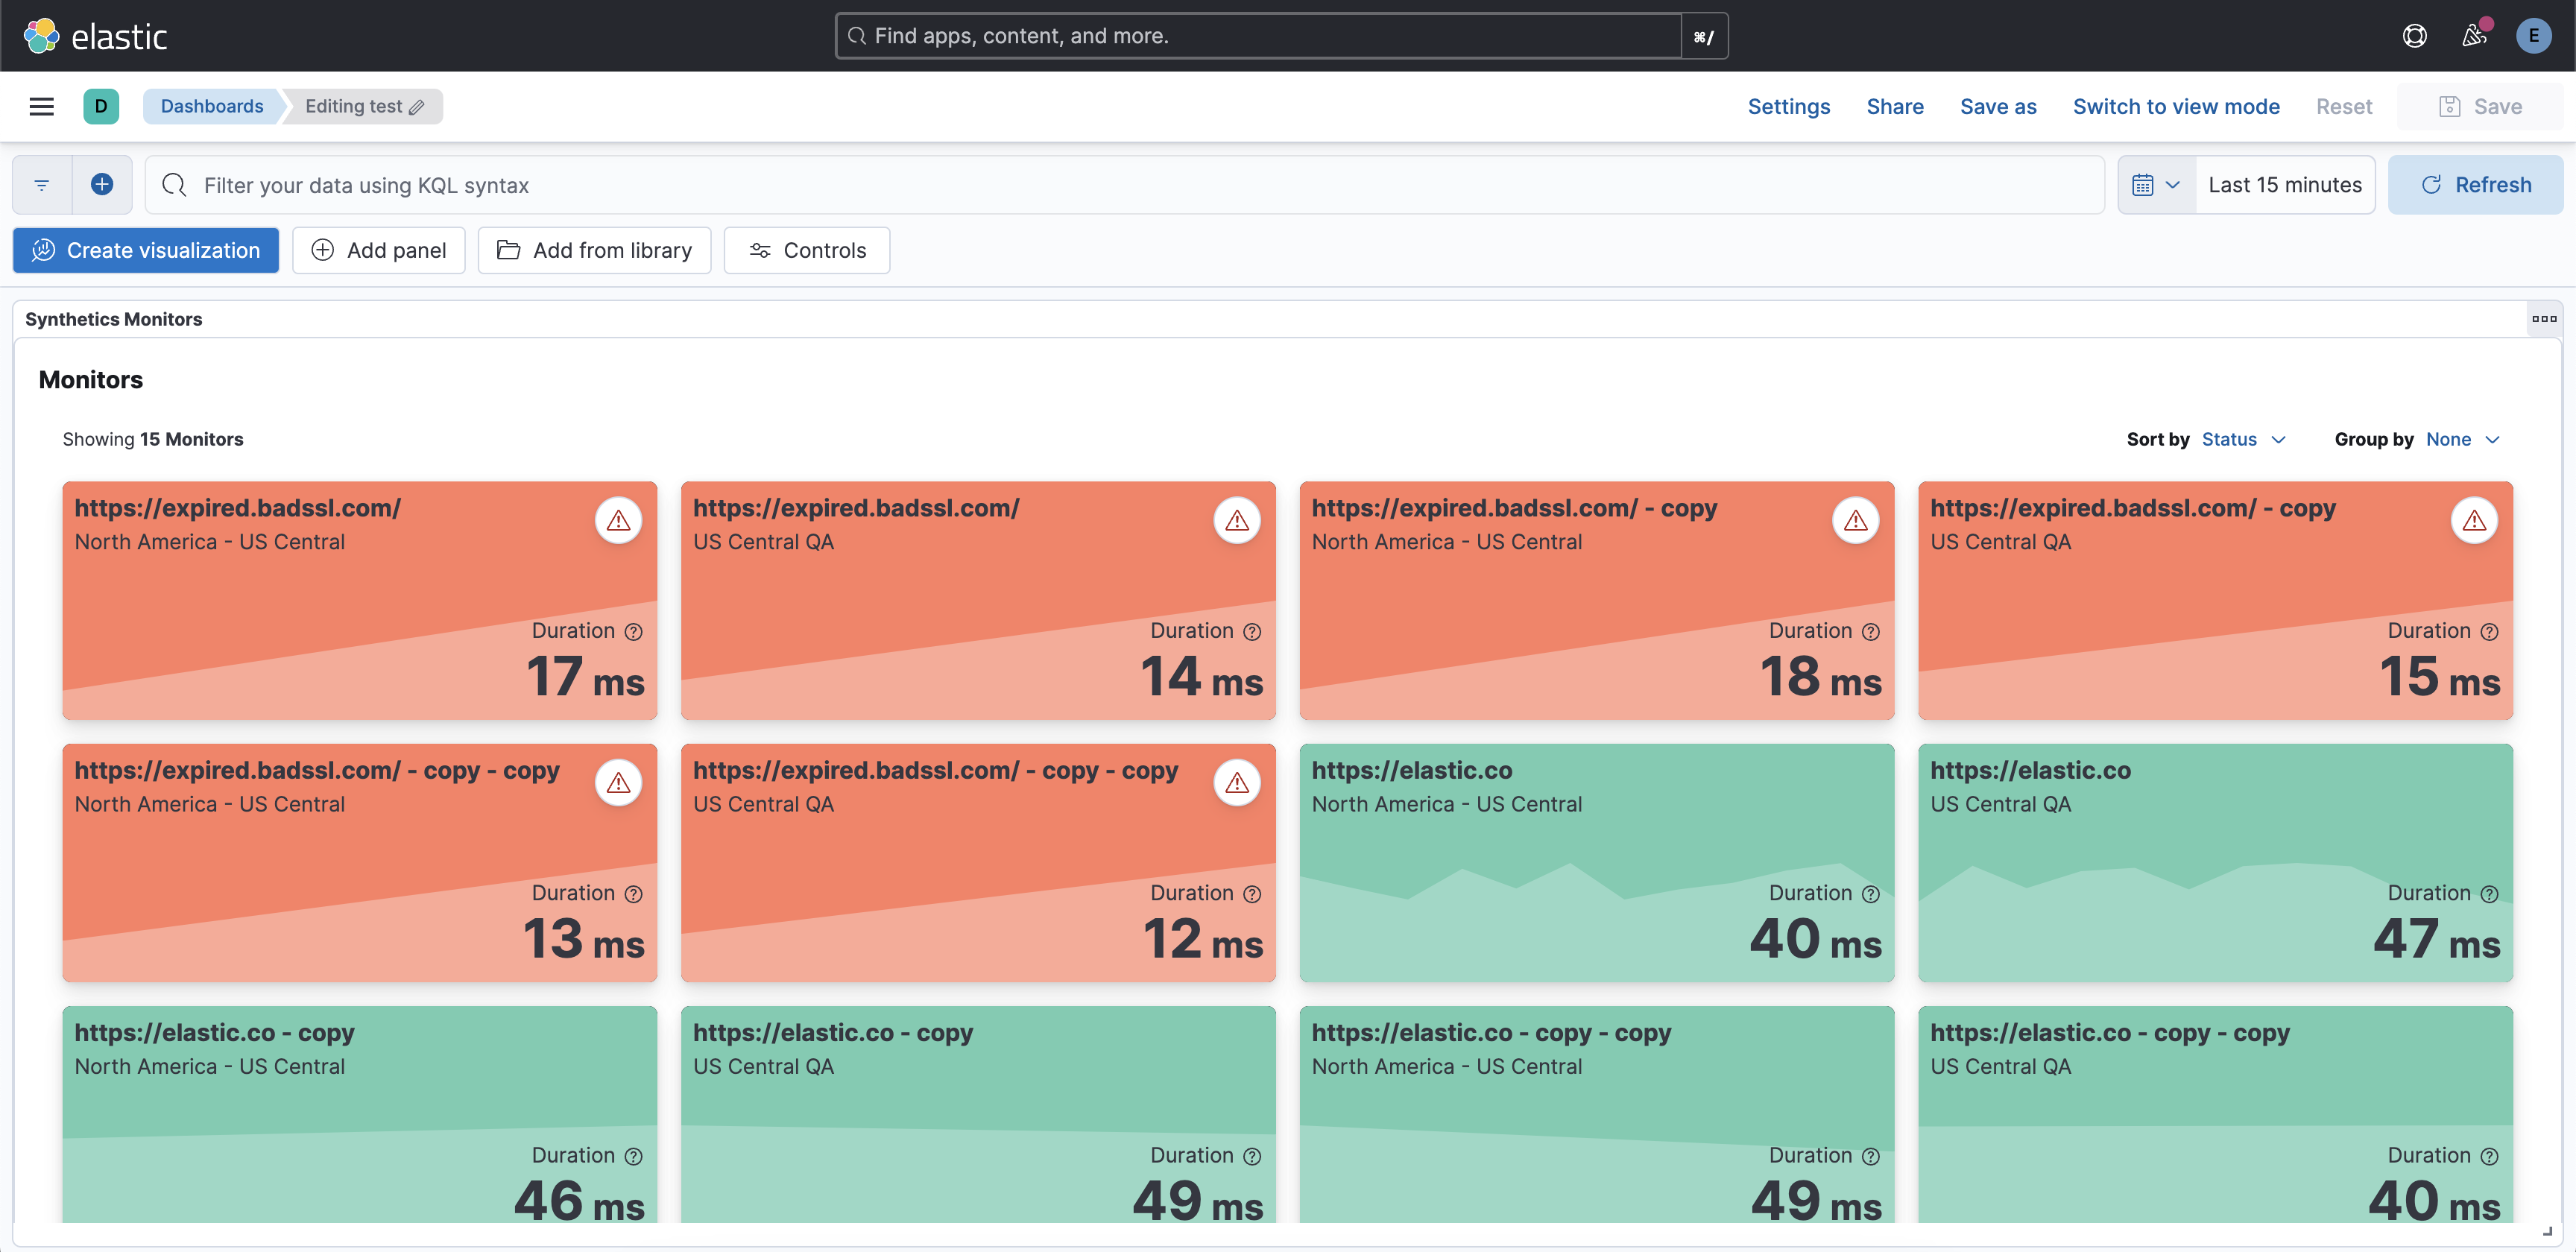2576x1252 pixels.
Task: Click the Save button
Action: (x=2480, y=106)
